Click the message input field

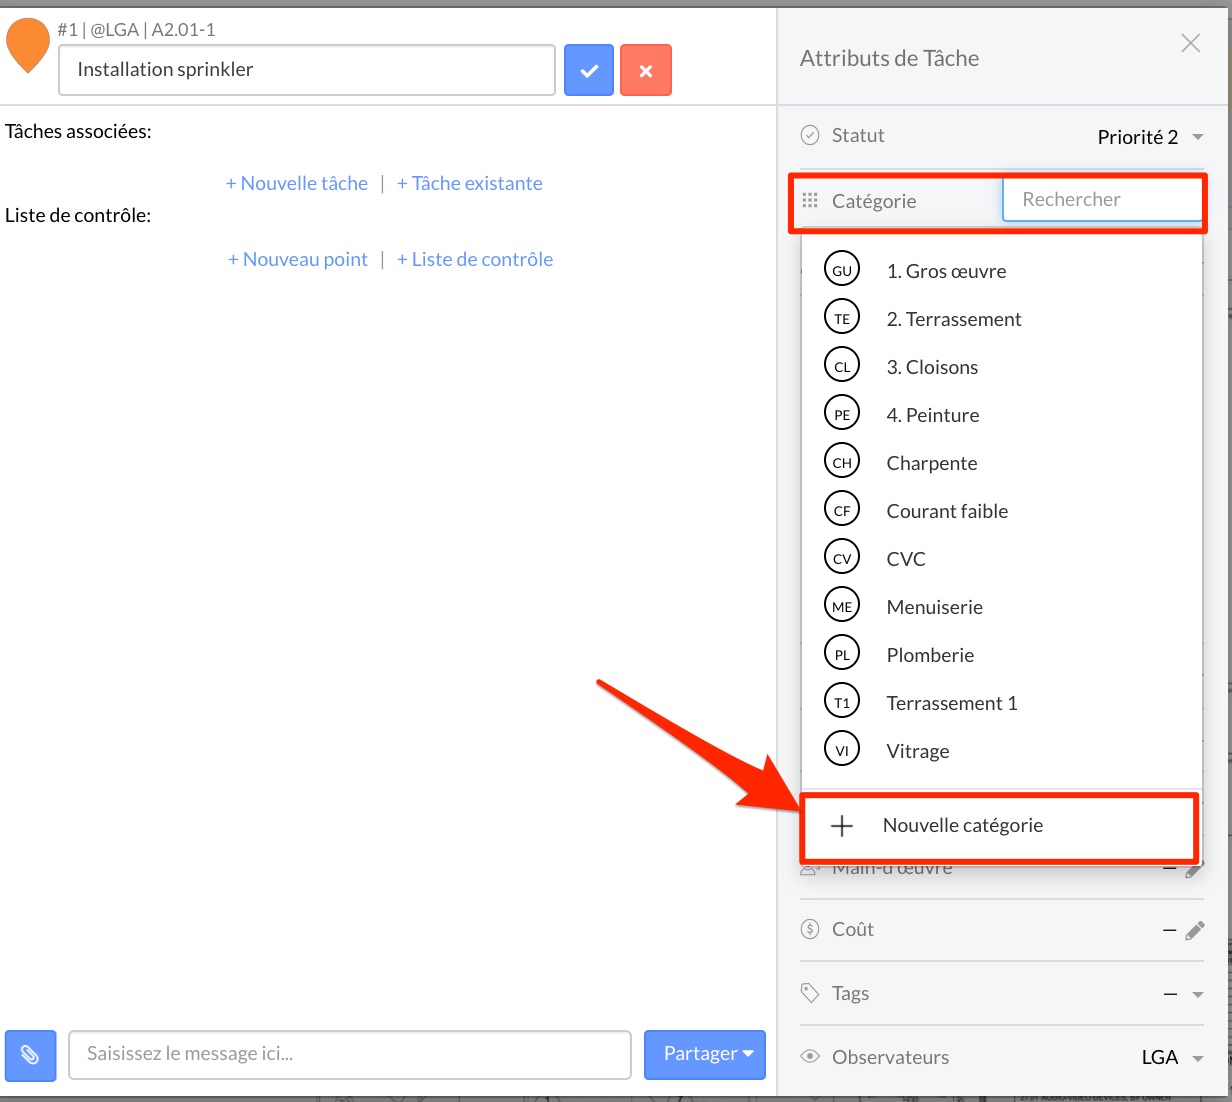[x=349, y=1054]
